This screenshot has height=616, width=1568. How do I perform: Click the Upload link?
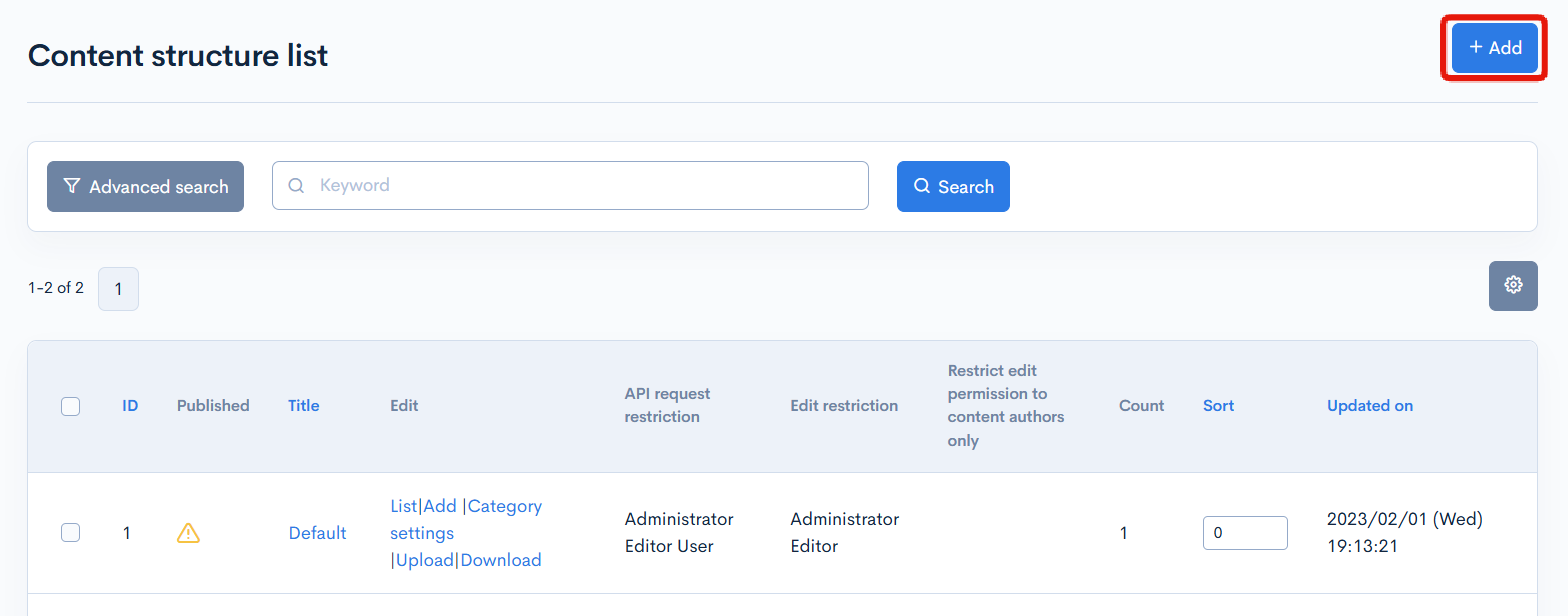(425, 560)
